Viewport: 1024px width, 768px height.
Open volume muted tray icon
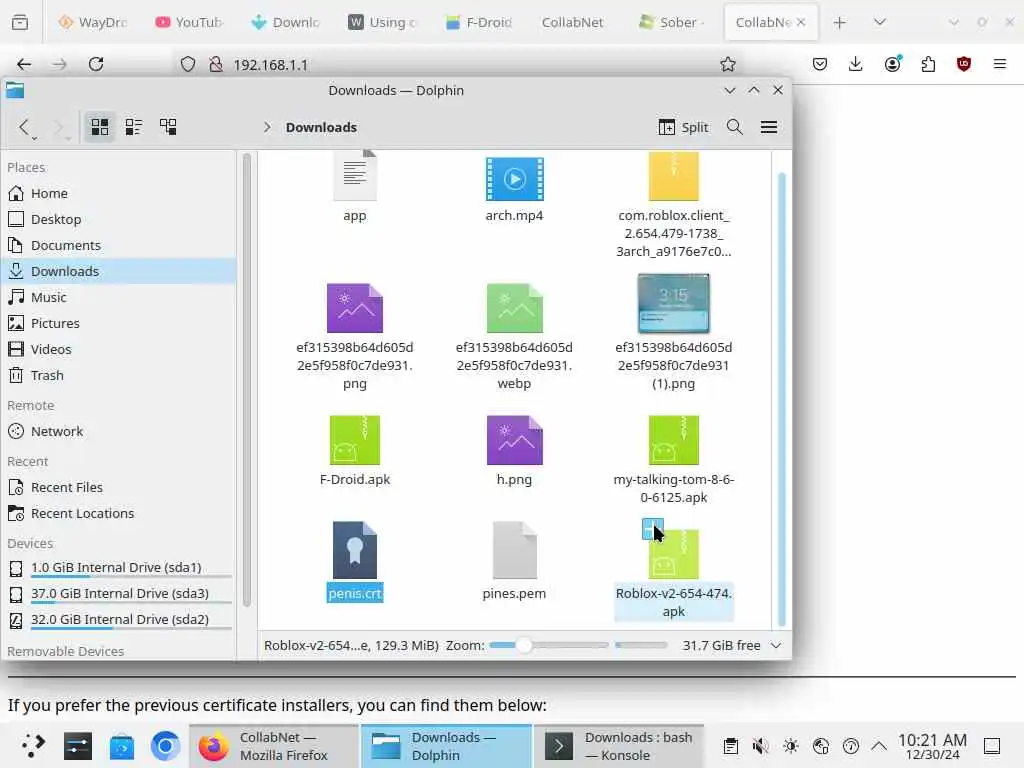pyautogui.click(x=760, y=746)
